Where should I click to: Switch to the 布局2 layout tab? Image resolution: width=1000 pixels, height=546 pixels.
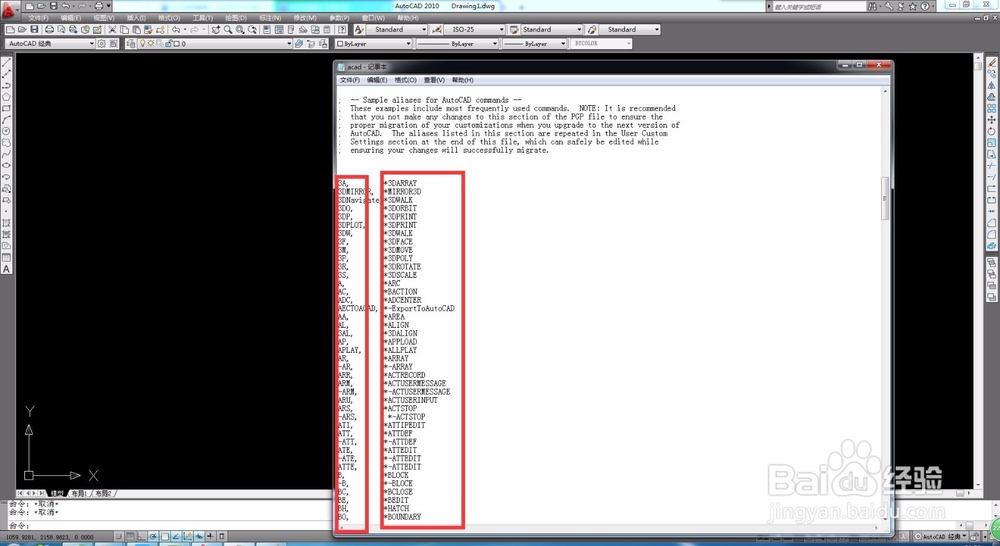click(103, 493)
